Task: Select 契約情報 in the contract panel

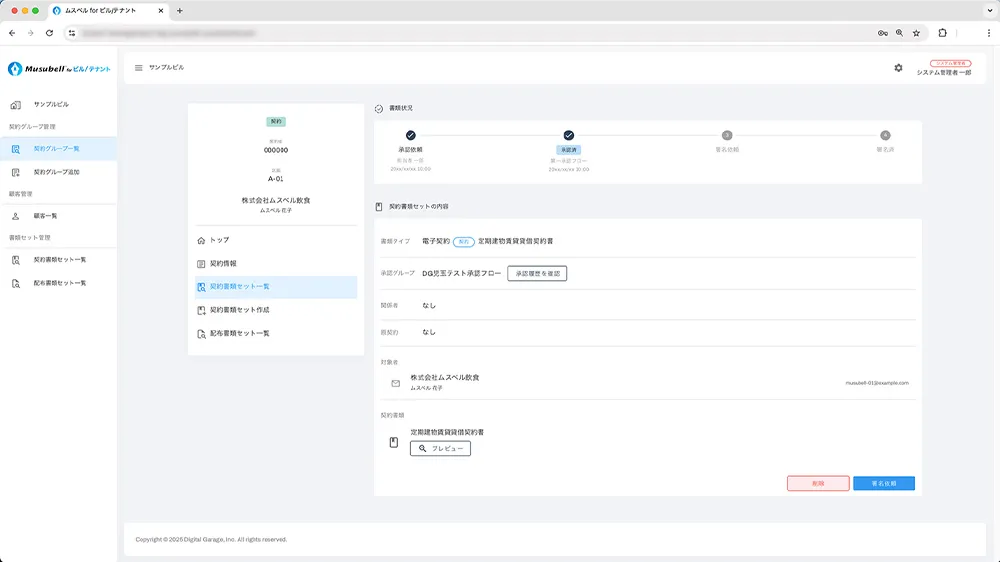Action: [x=223, y=264]
